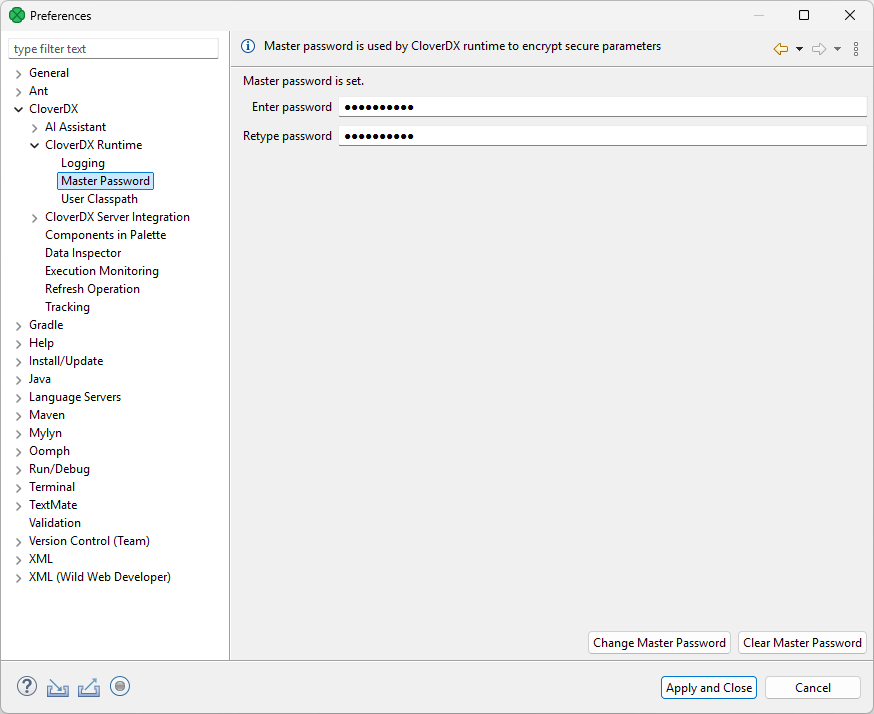Expand the General tree node
Image resolution: width=874 pixels, height=714 pixels.
point(18,74)
